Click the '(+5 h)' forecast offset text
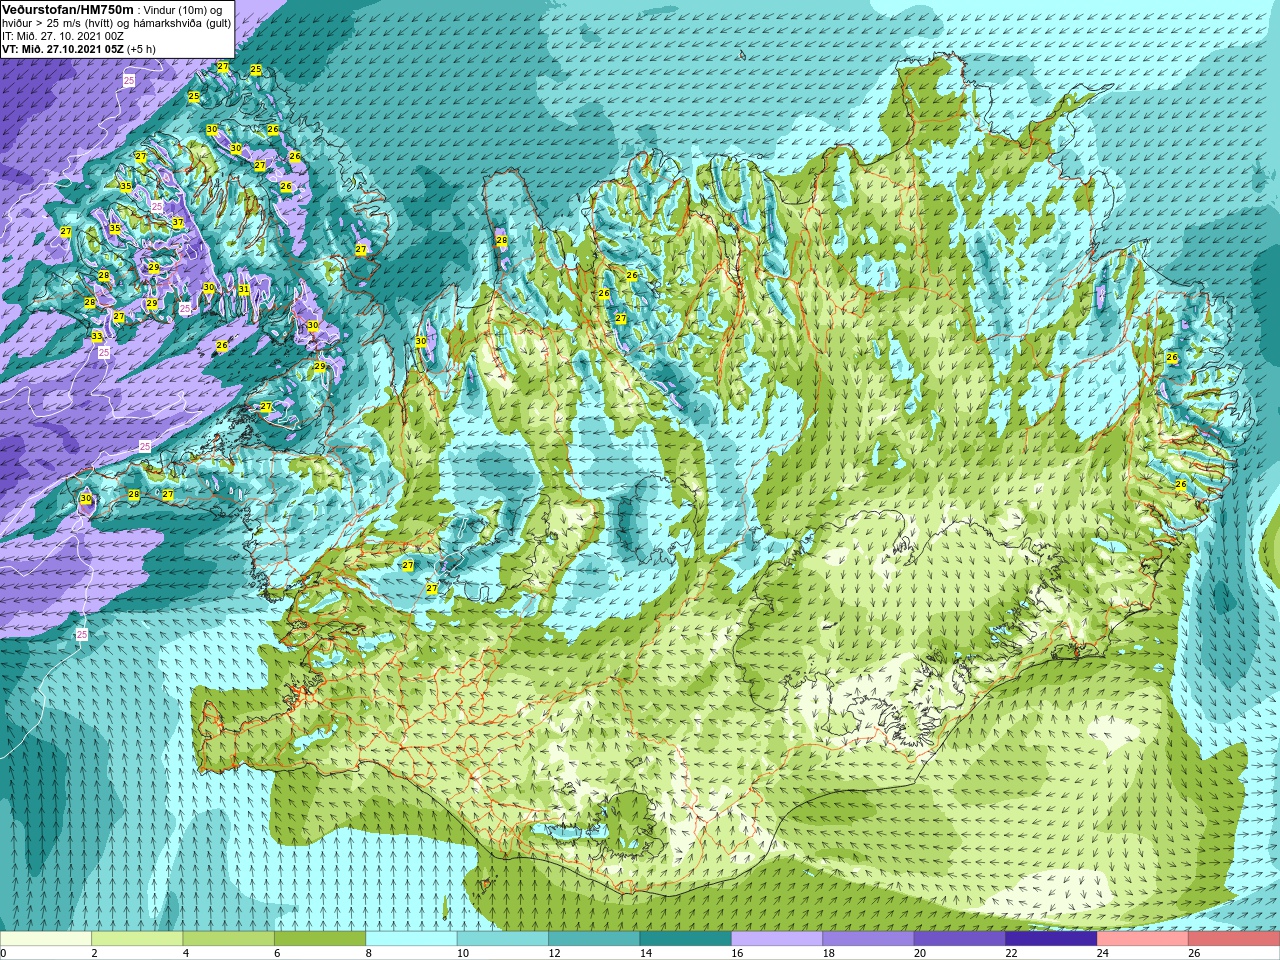 (141, 48)
